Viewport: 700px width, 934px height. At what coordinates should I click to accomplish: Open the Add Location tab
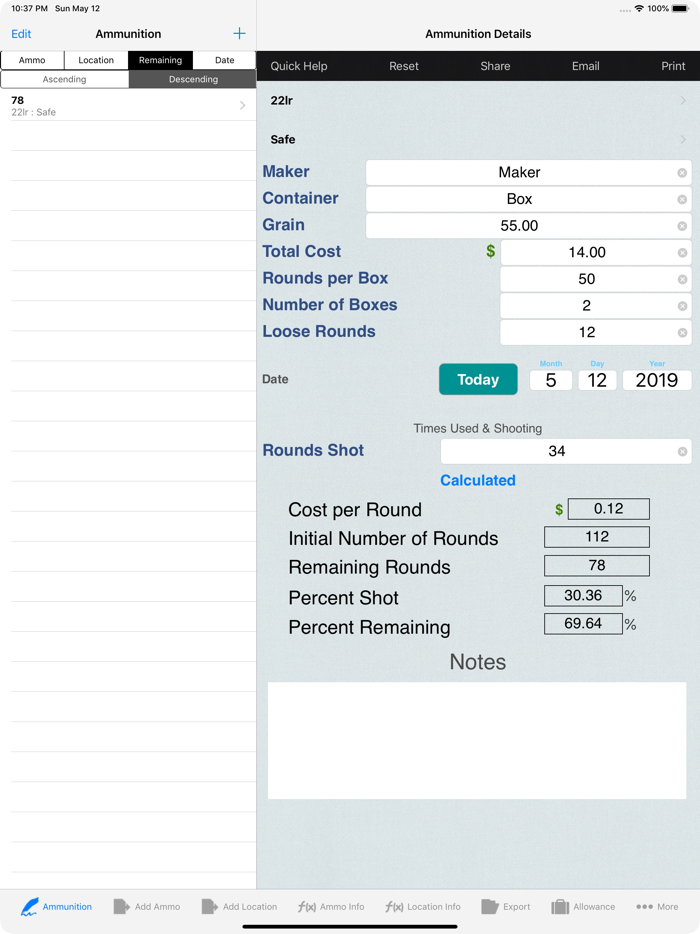239,907
